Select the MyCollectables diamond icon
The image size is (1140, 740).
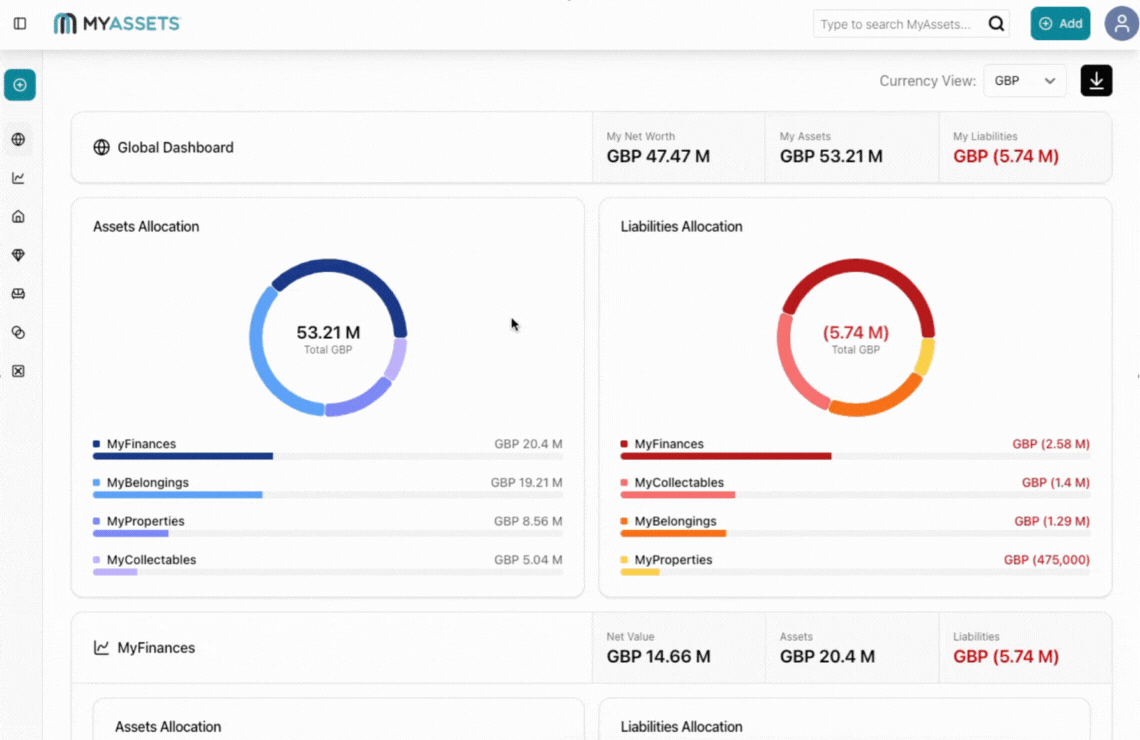pos(19,254)
